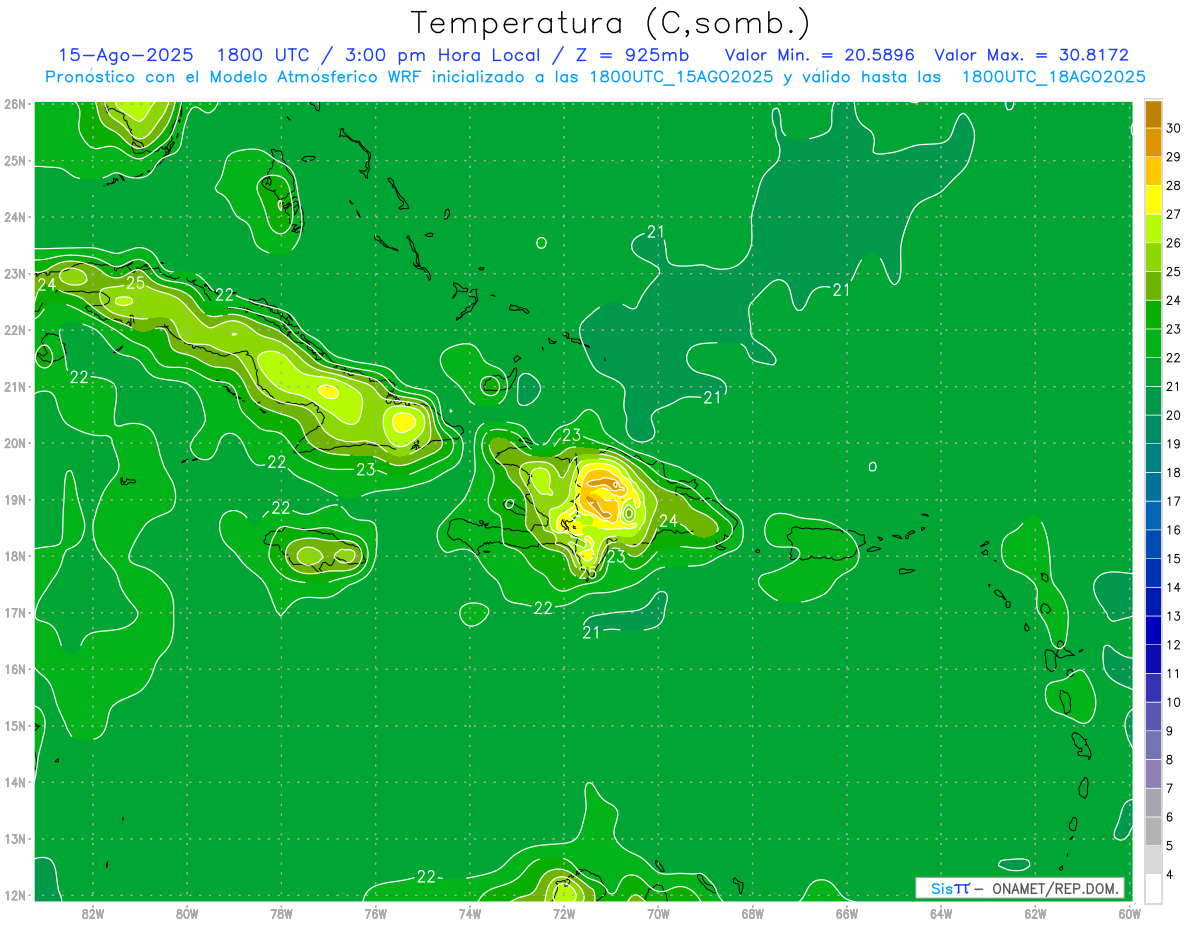Select the purple swatch between 7 and 8
The height and width of the screenshot is (927, 1200).
(1153, 774)
